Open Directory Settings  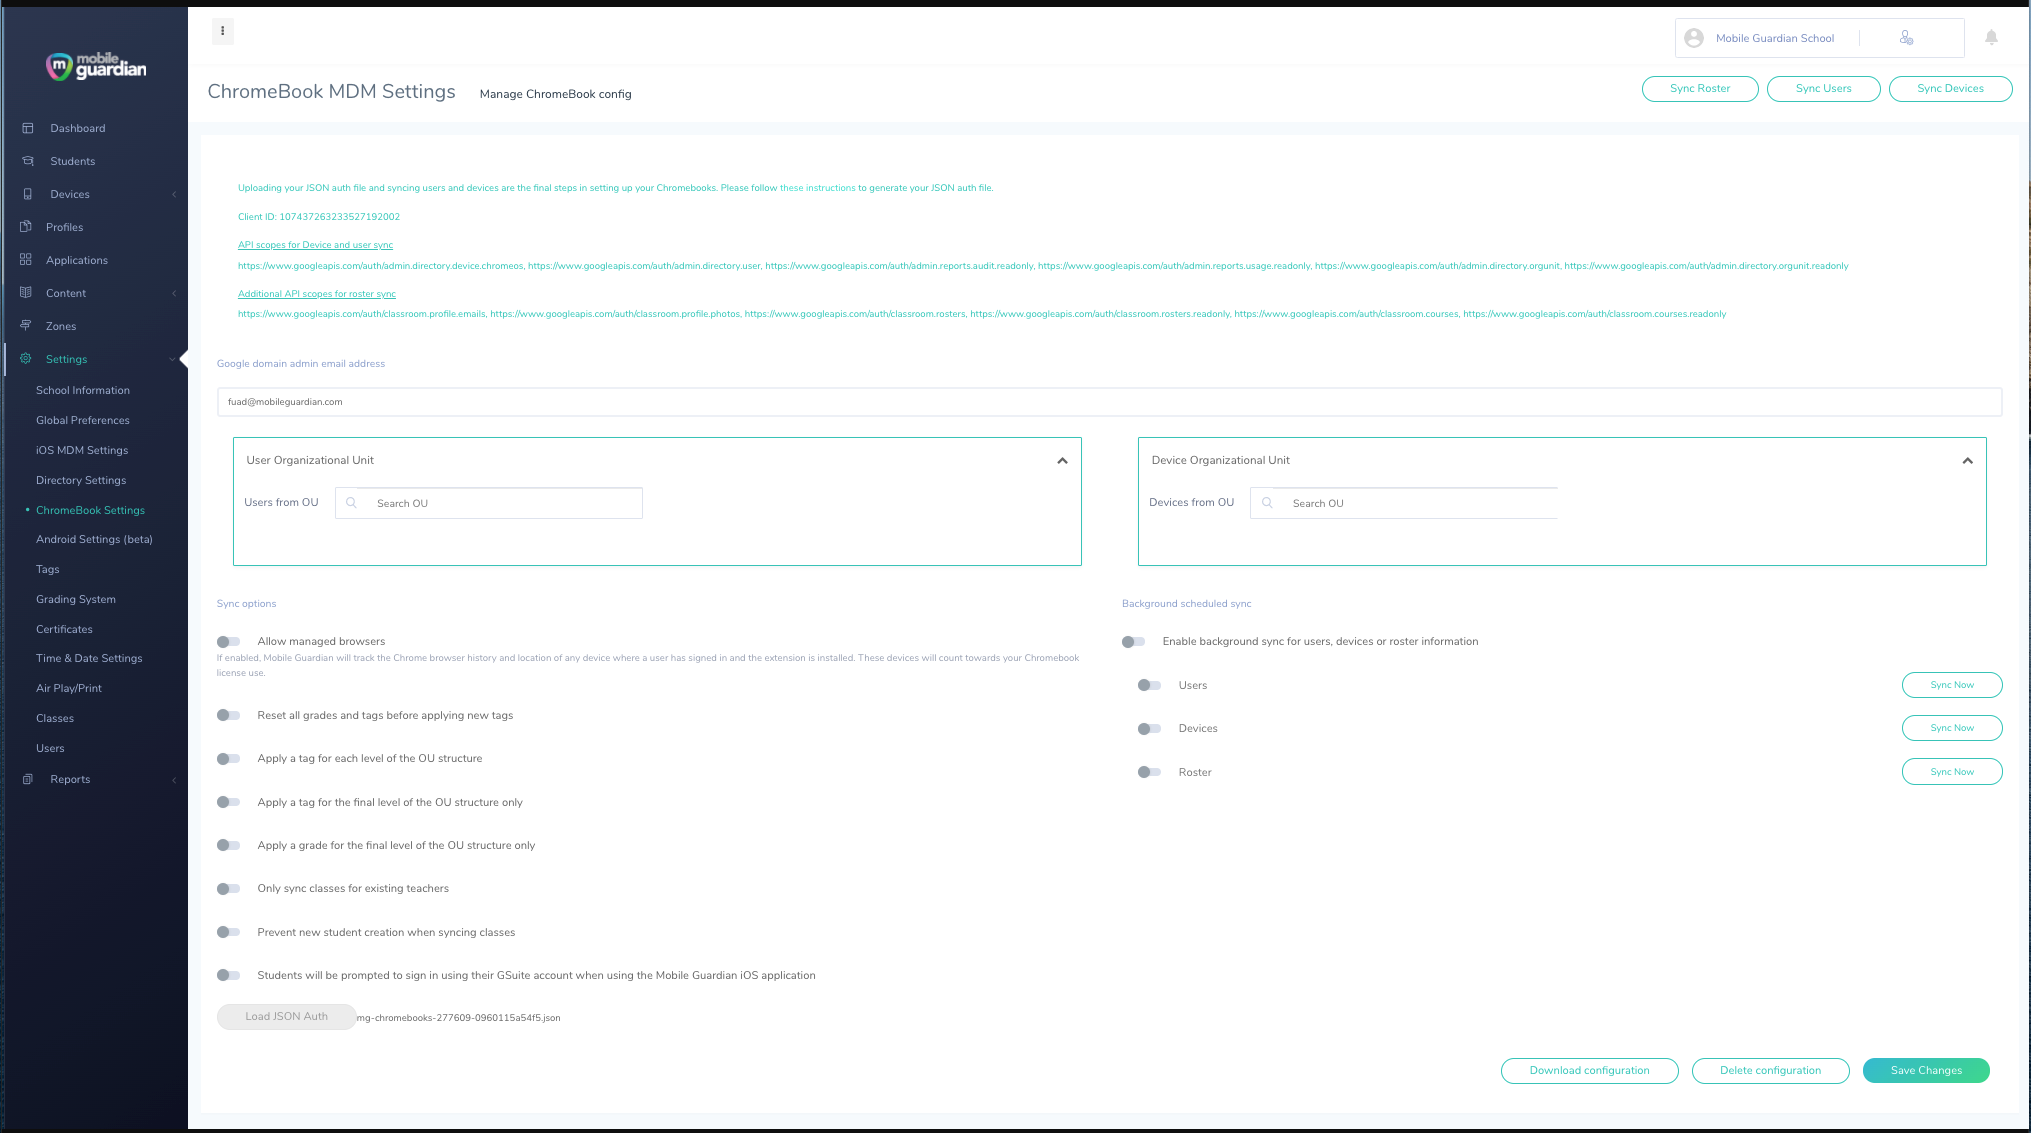point(81,480)
